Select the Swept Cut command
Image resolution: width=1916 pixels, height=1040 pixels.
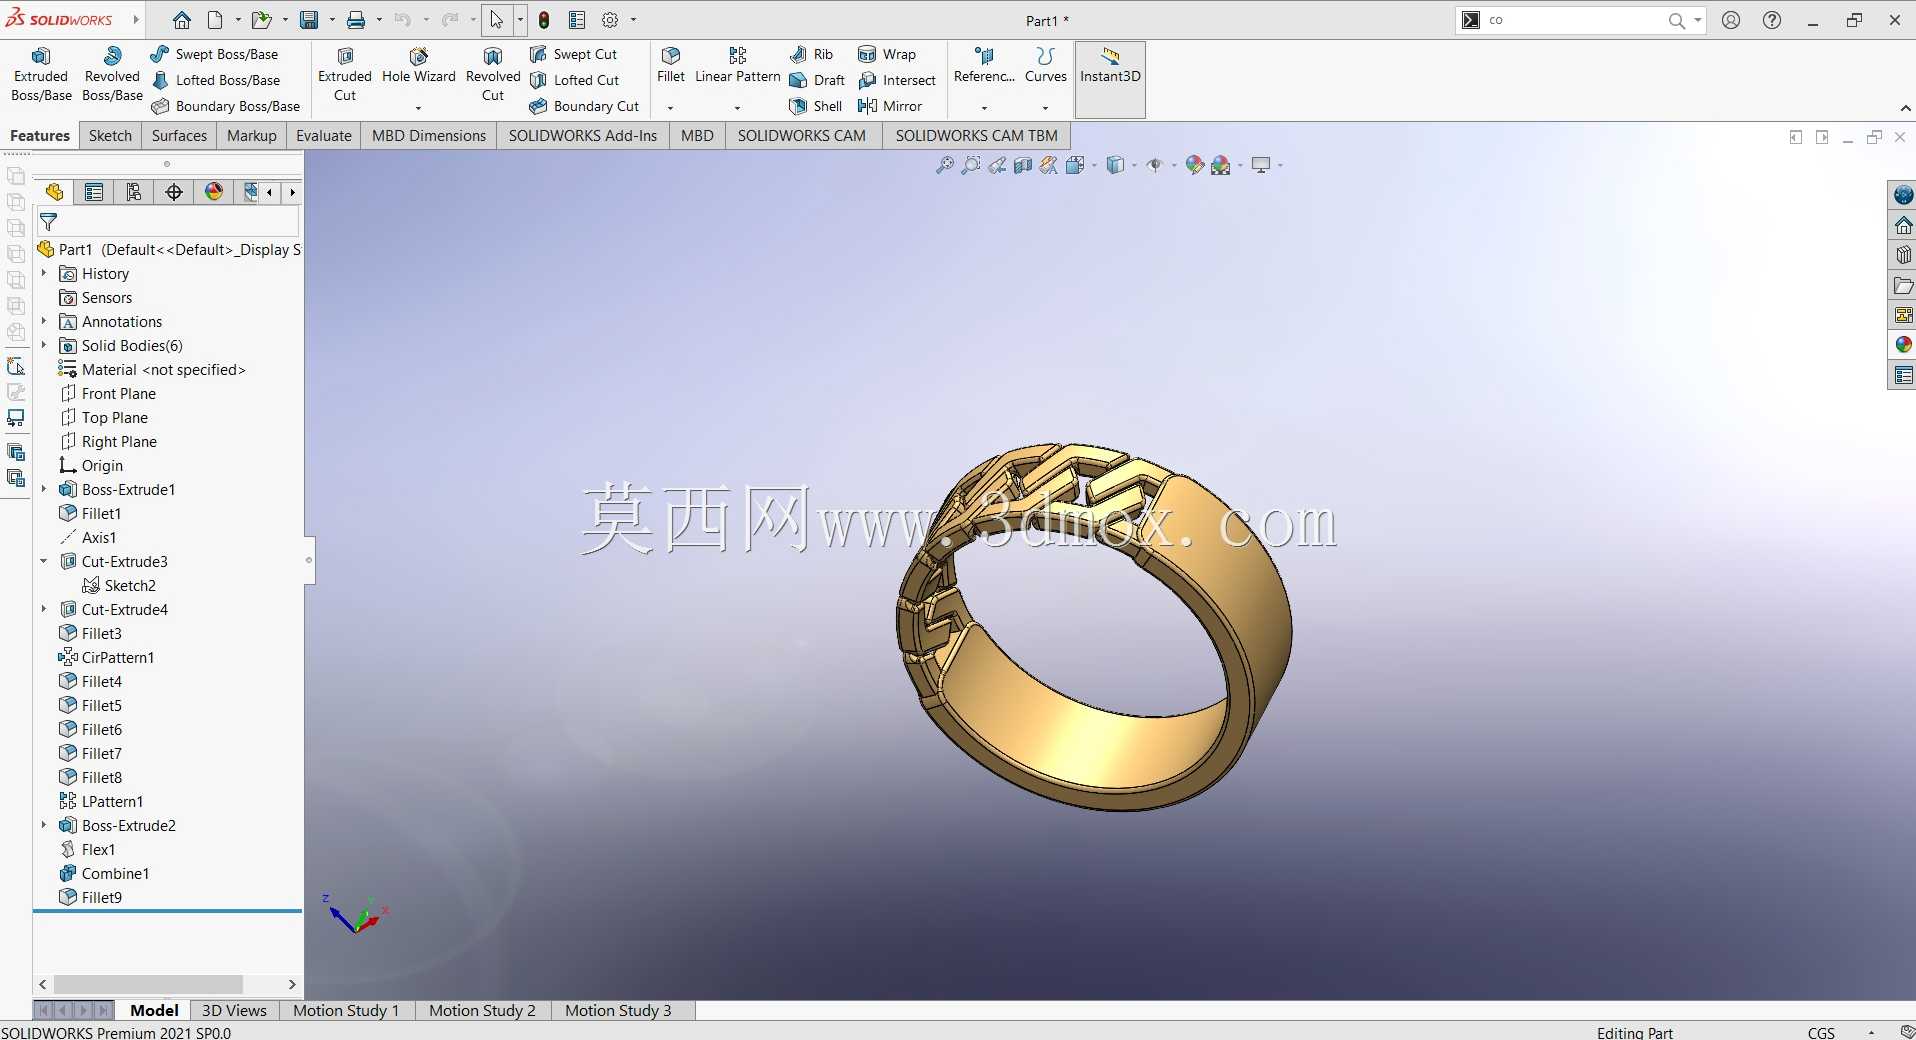pos(574,54)
